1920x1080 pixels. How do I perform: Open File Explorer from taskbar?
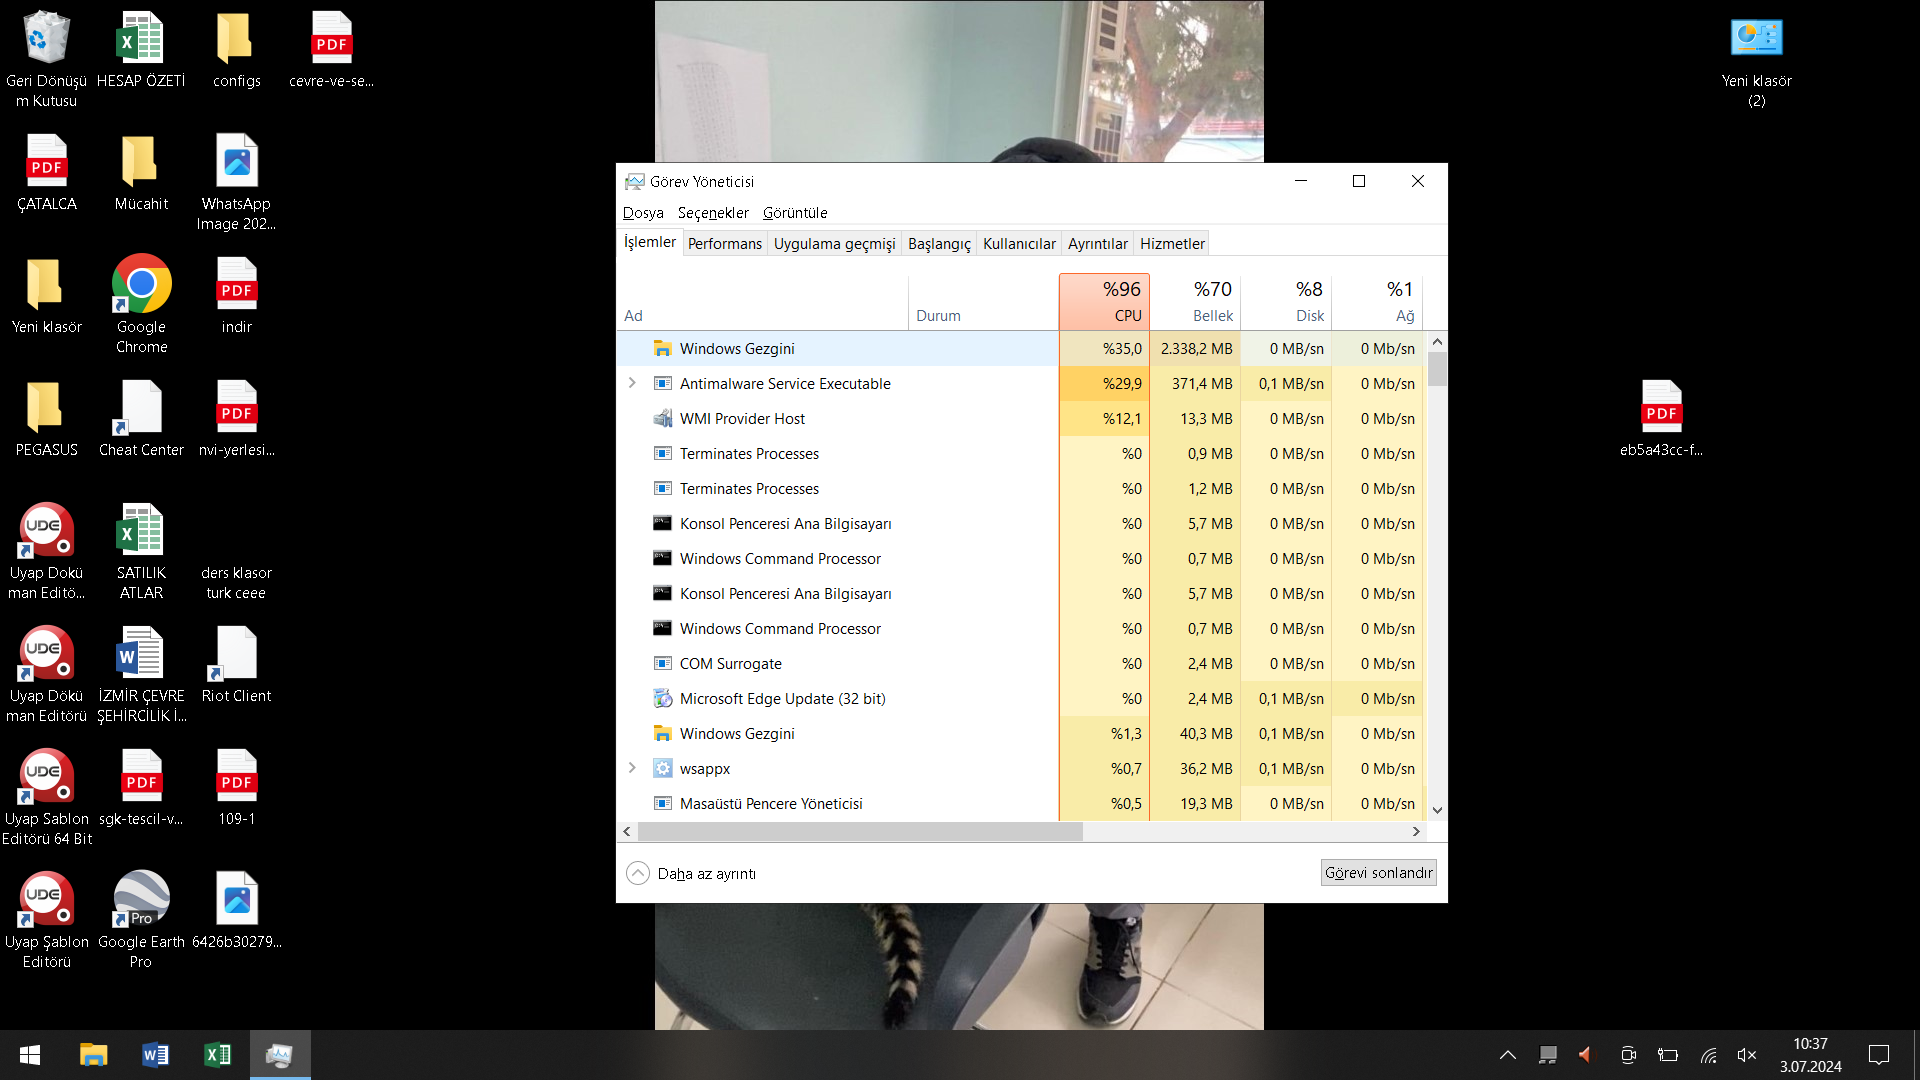click(x=93, y=1055)
